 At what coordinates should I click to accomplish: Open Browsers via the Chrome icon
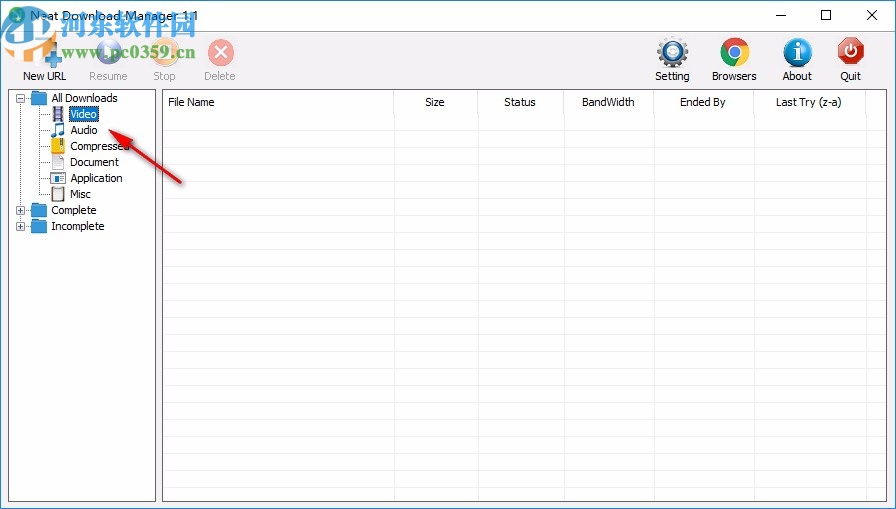(734, 53)
